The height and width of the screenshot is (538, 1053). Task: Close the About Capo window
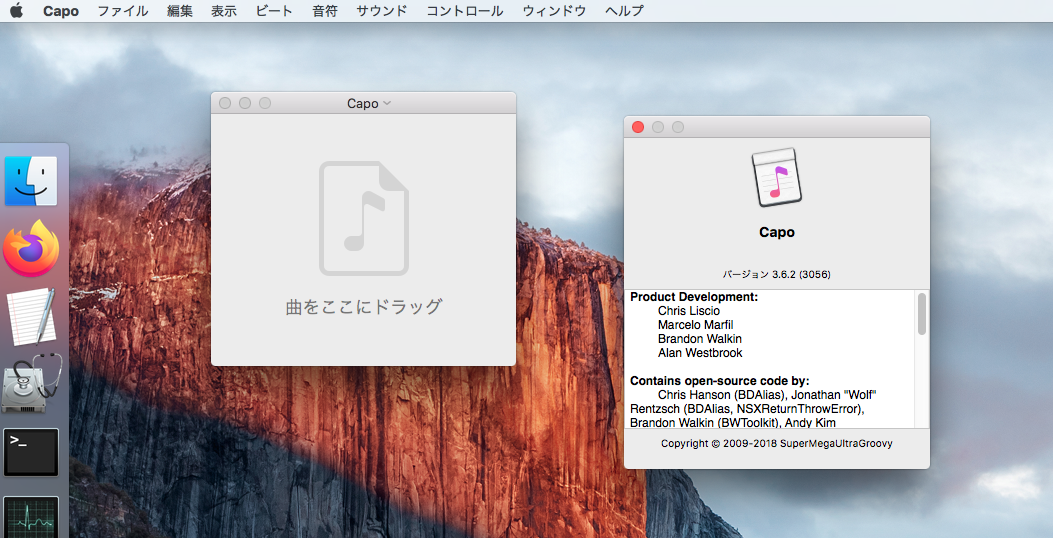638,127
